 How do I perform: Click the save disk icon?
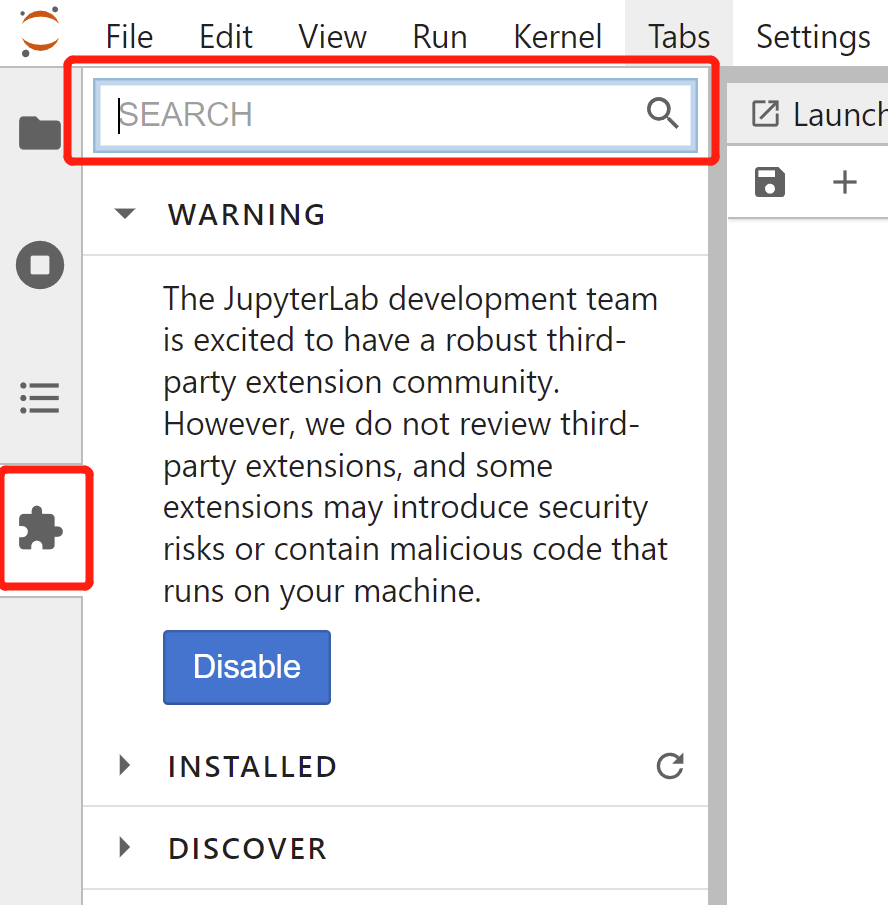point(770,182)
